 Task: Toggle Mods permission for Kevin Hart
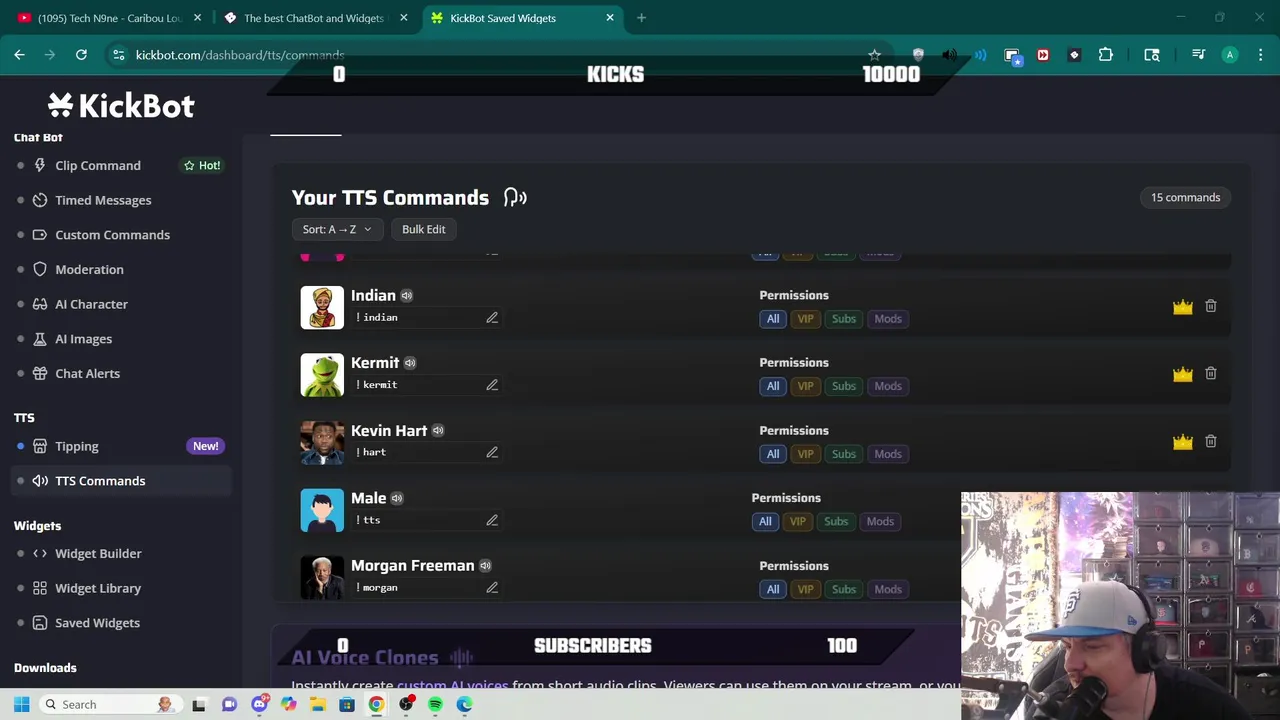click(888, 454)
